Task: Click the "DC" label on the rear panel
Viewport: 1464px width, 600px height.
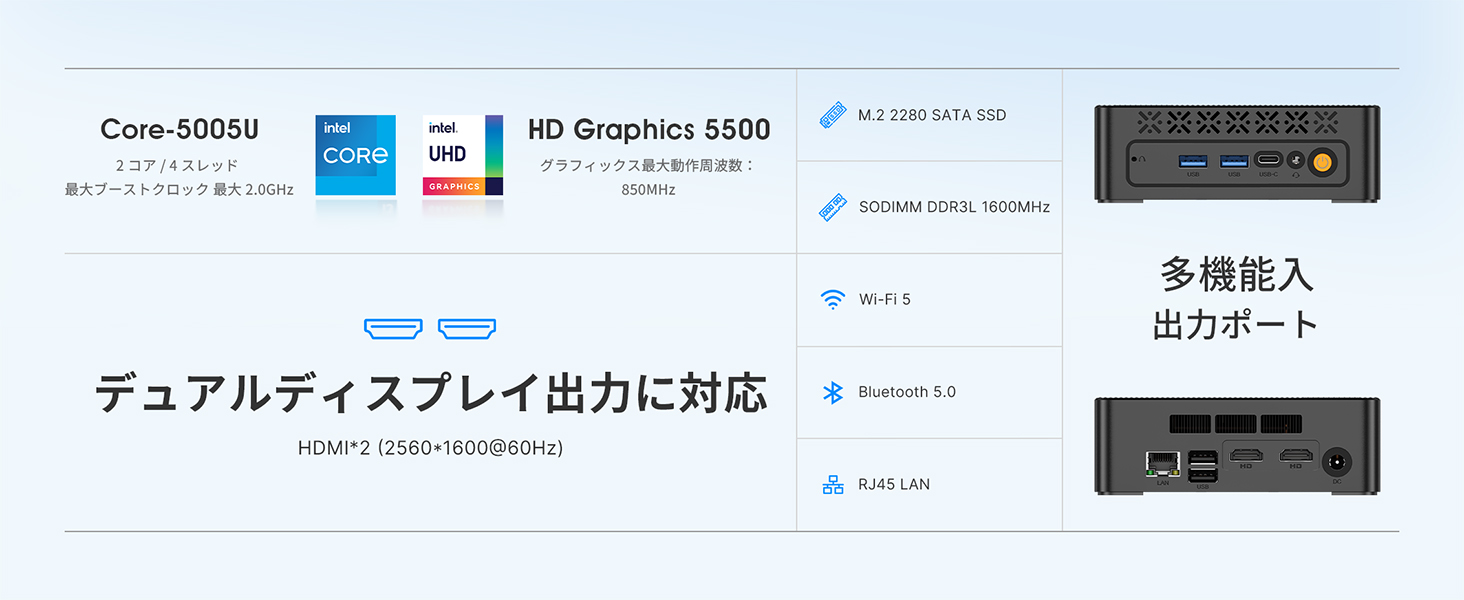Action: pos(1337,482)
